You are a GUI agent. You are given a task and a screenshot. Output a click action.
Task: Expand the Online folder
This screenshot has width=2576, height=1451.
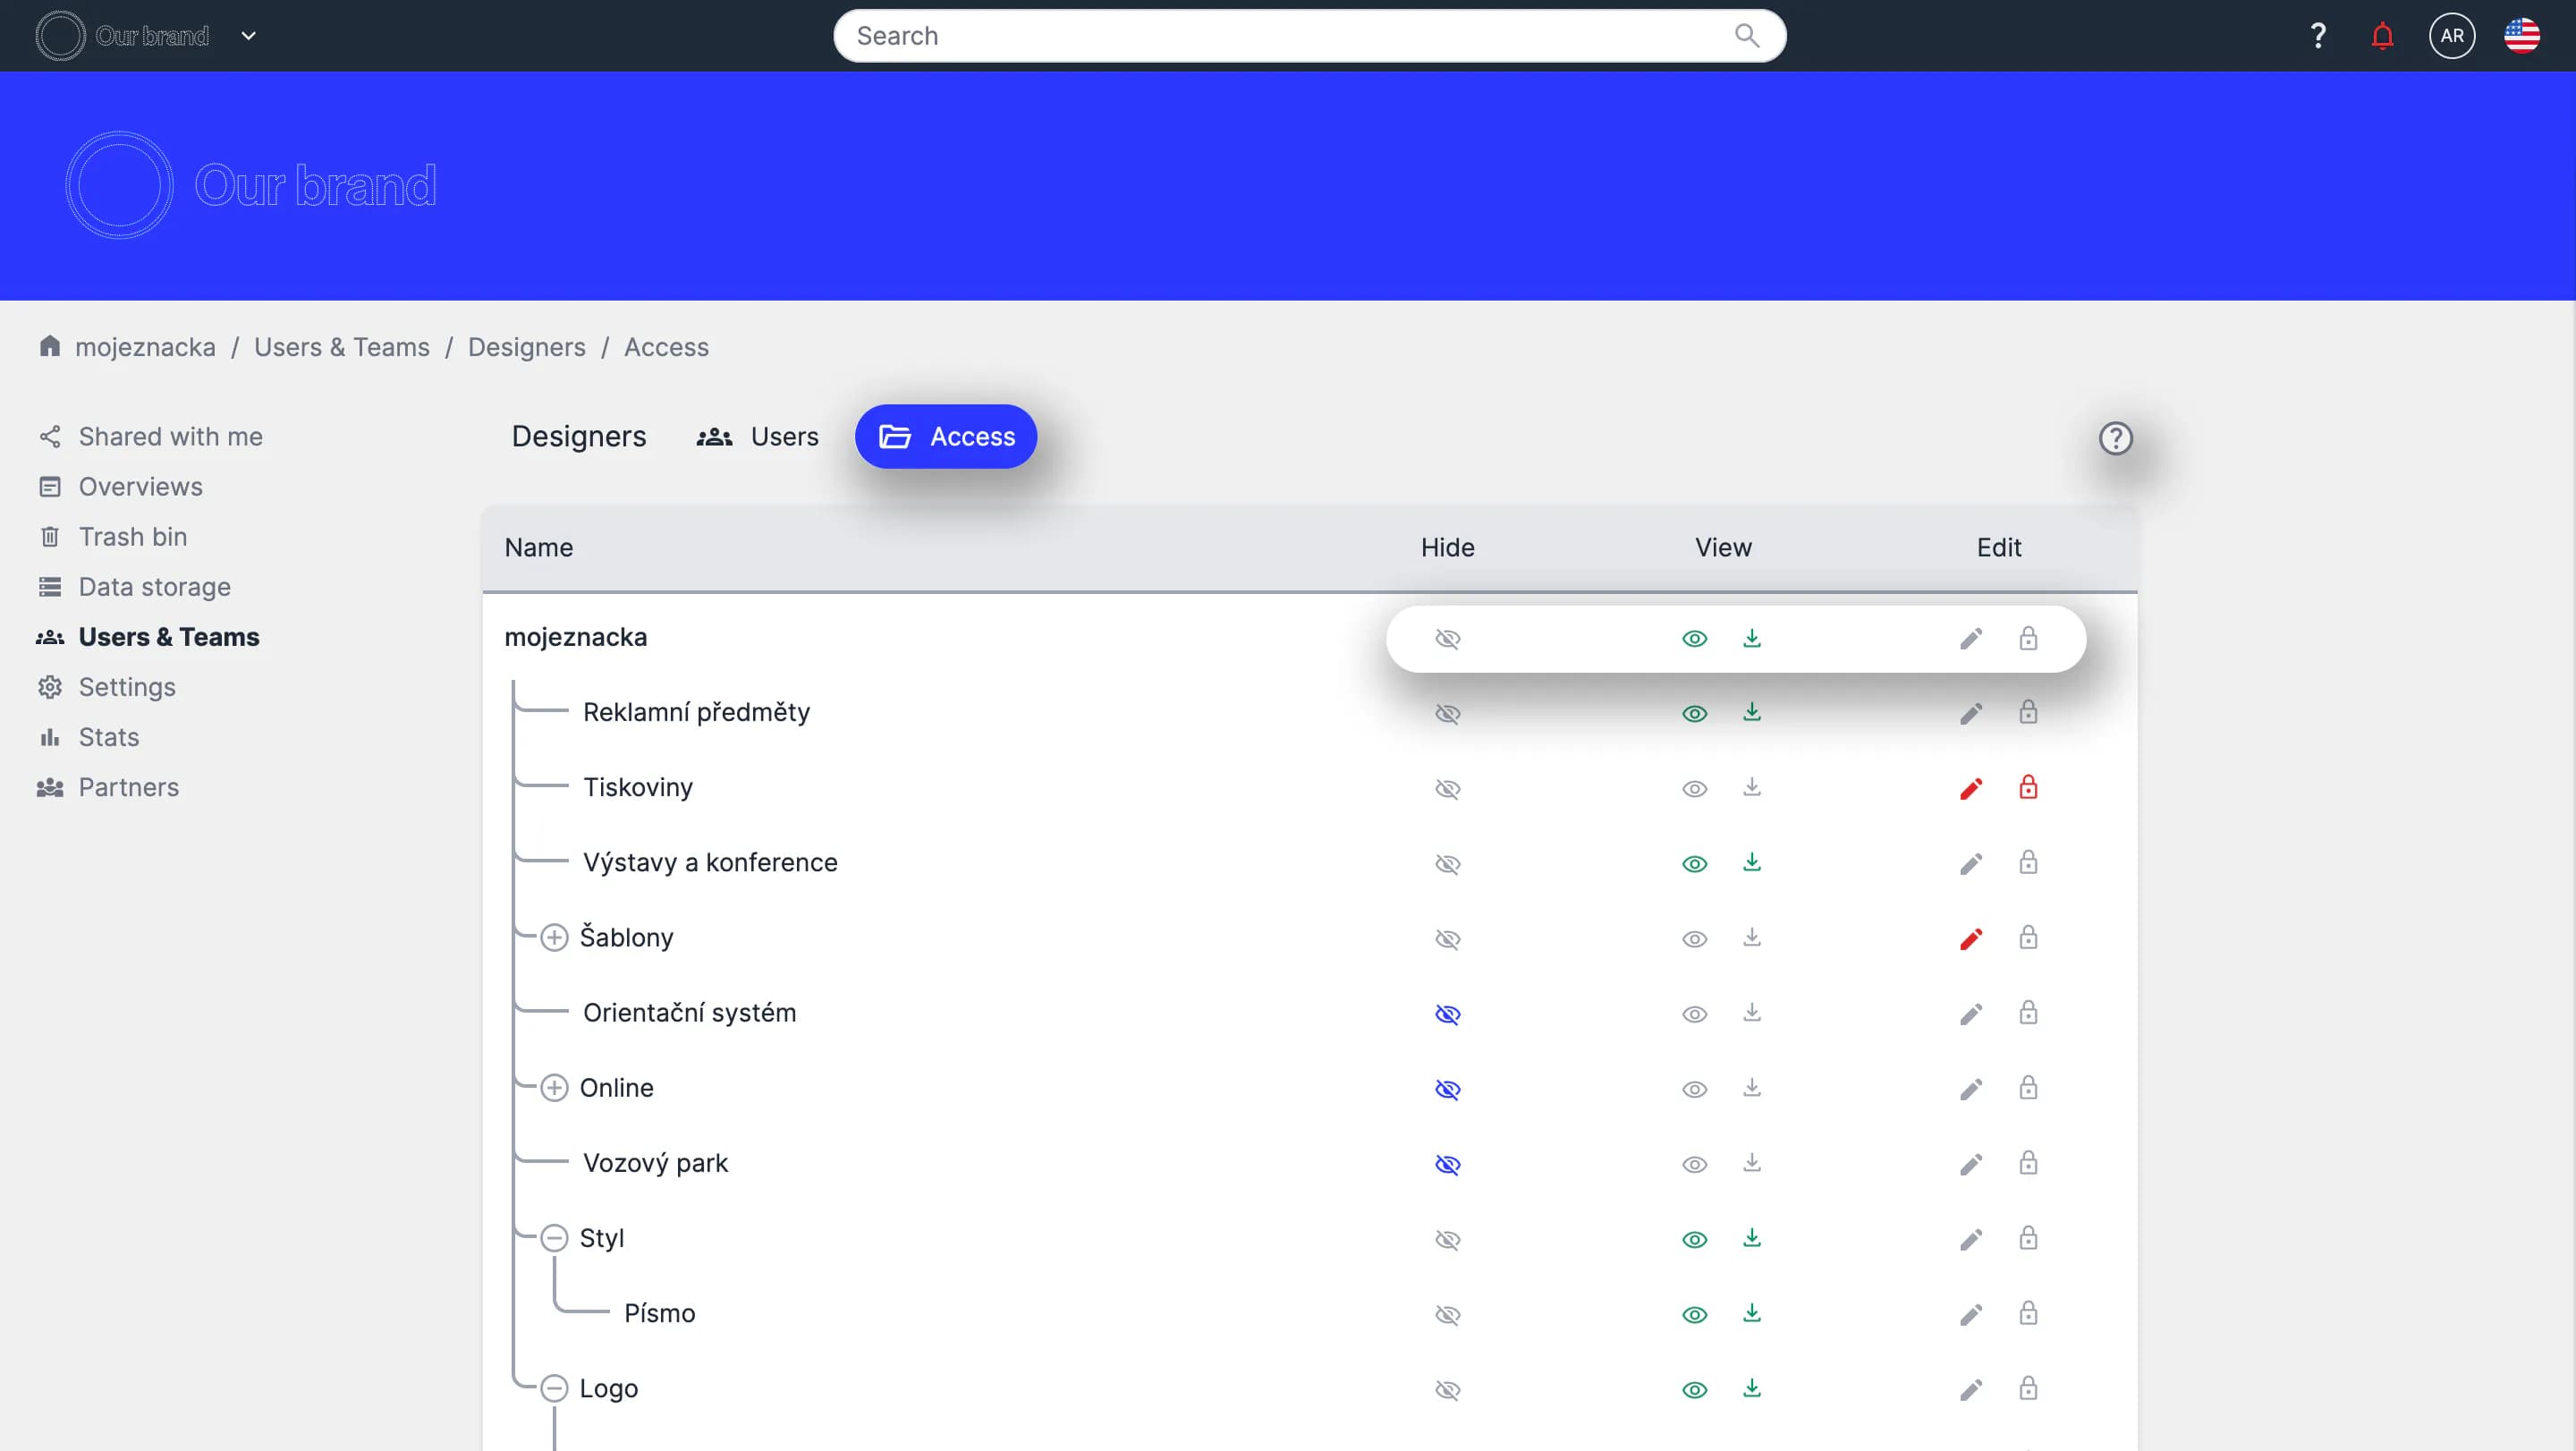[554, 1088]
